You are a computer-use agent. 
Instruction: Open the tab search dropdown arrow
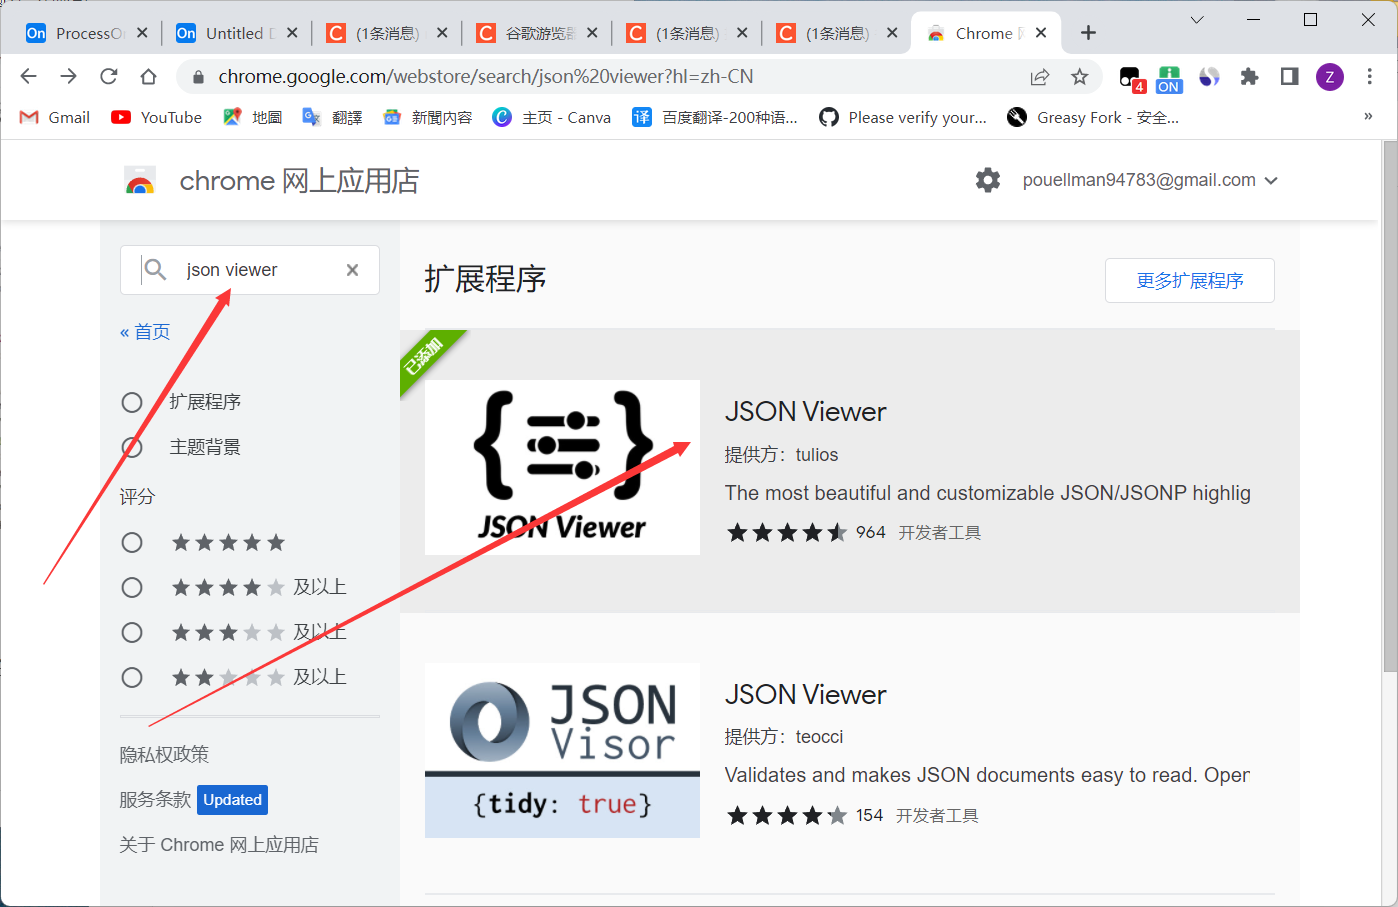pos(1196,20)
